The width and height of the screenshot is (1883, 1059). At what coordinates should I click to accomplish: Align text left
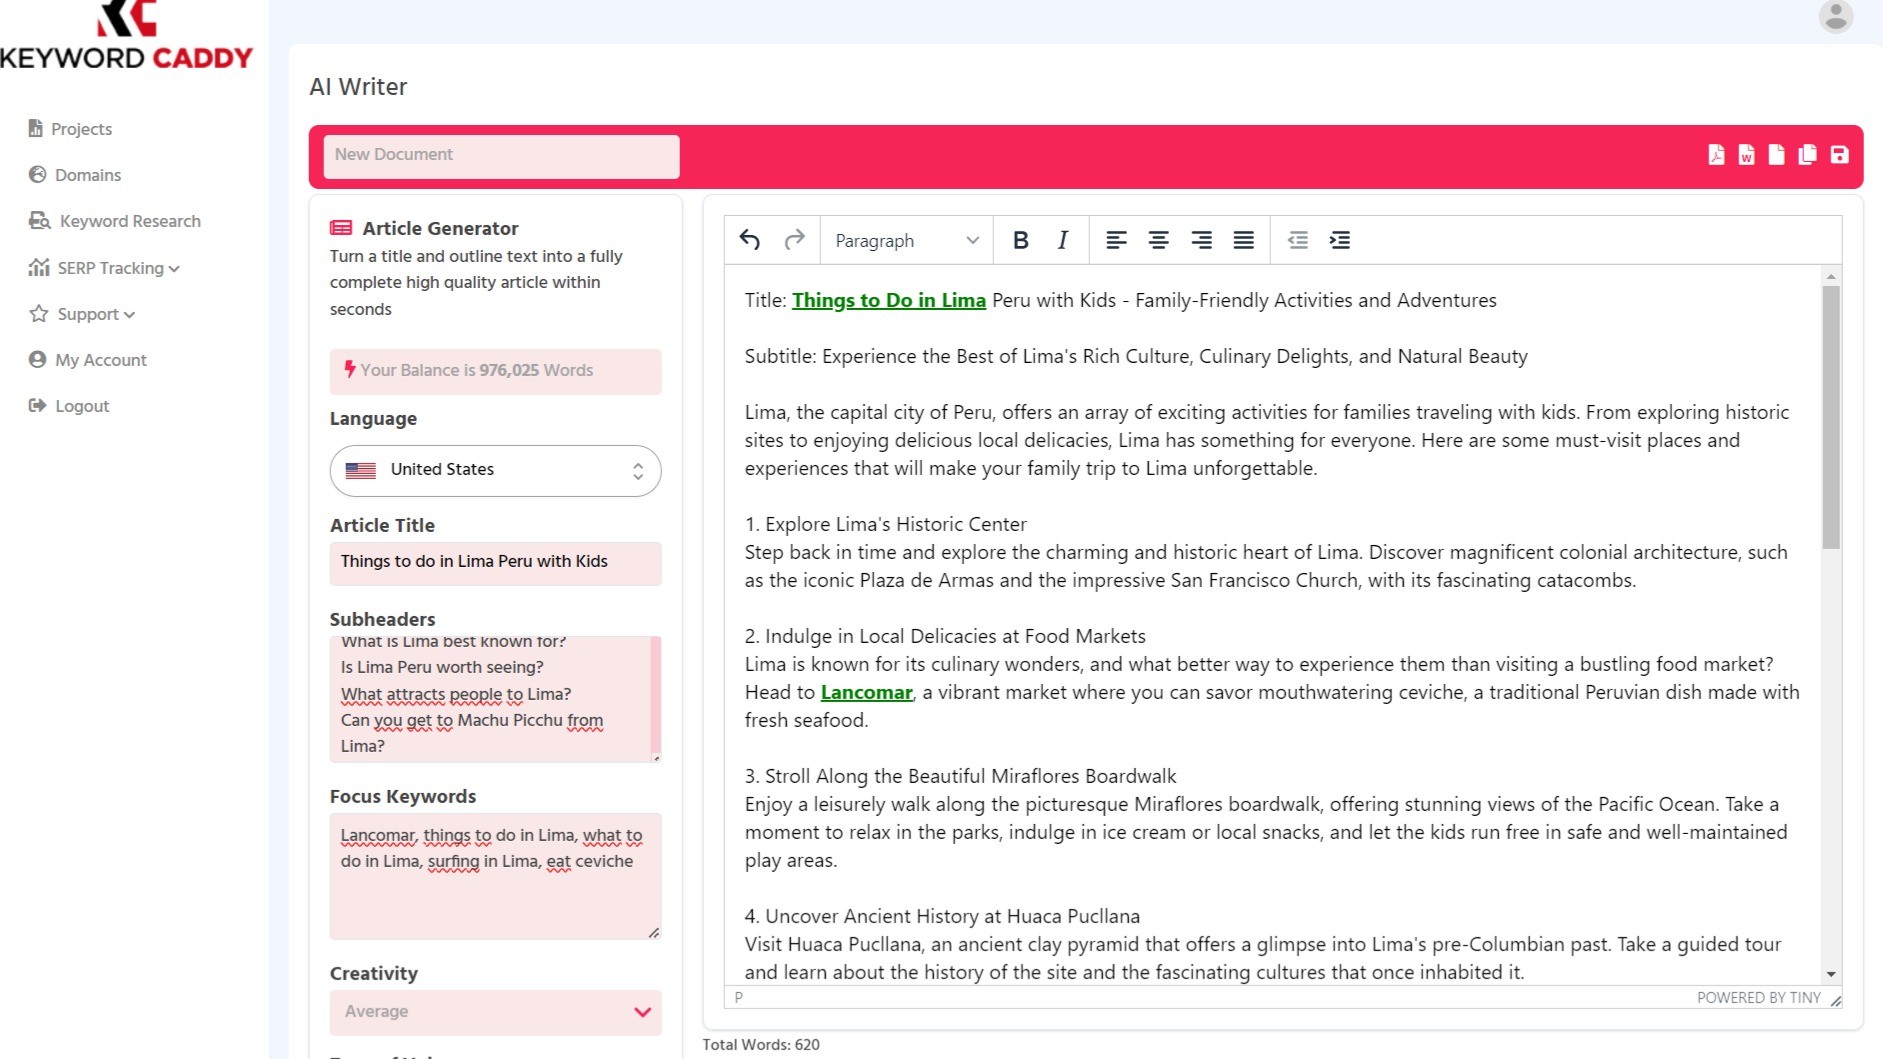pyautogui.click(x=1116, y=240)
